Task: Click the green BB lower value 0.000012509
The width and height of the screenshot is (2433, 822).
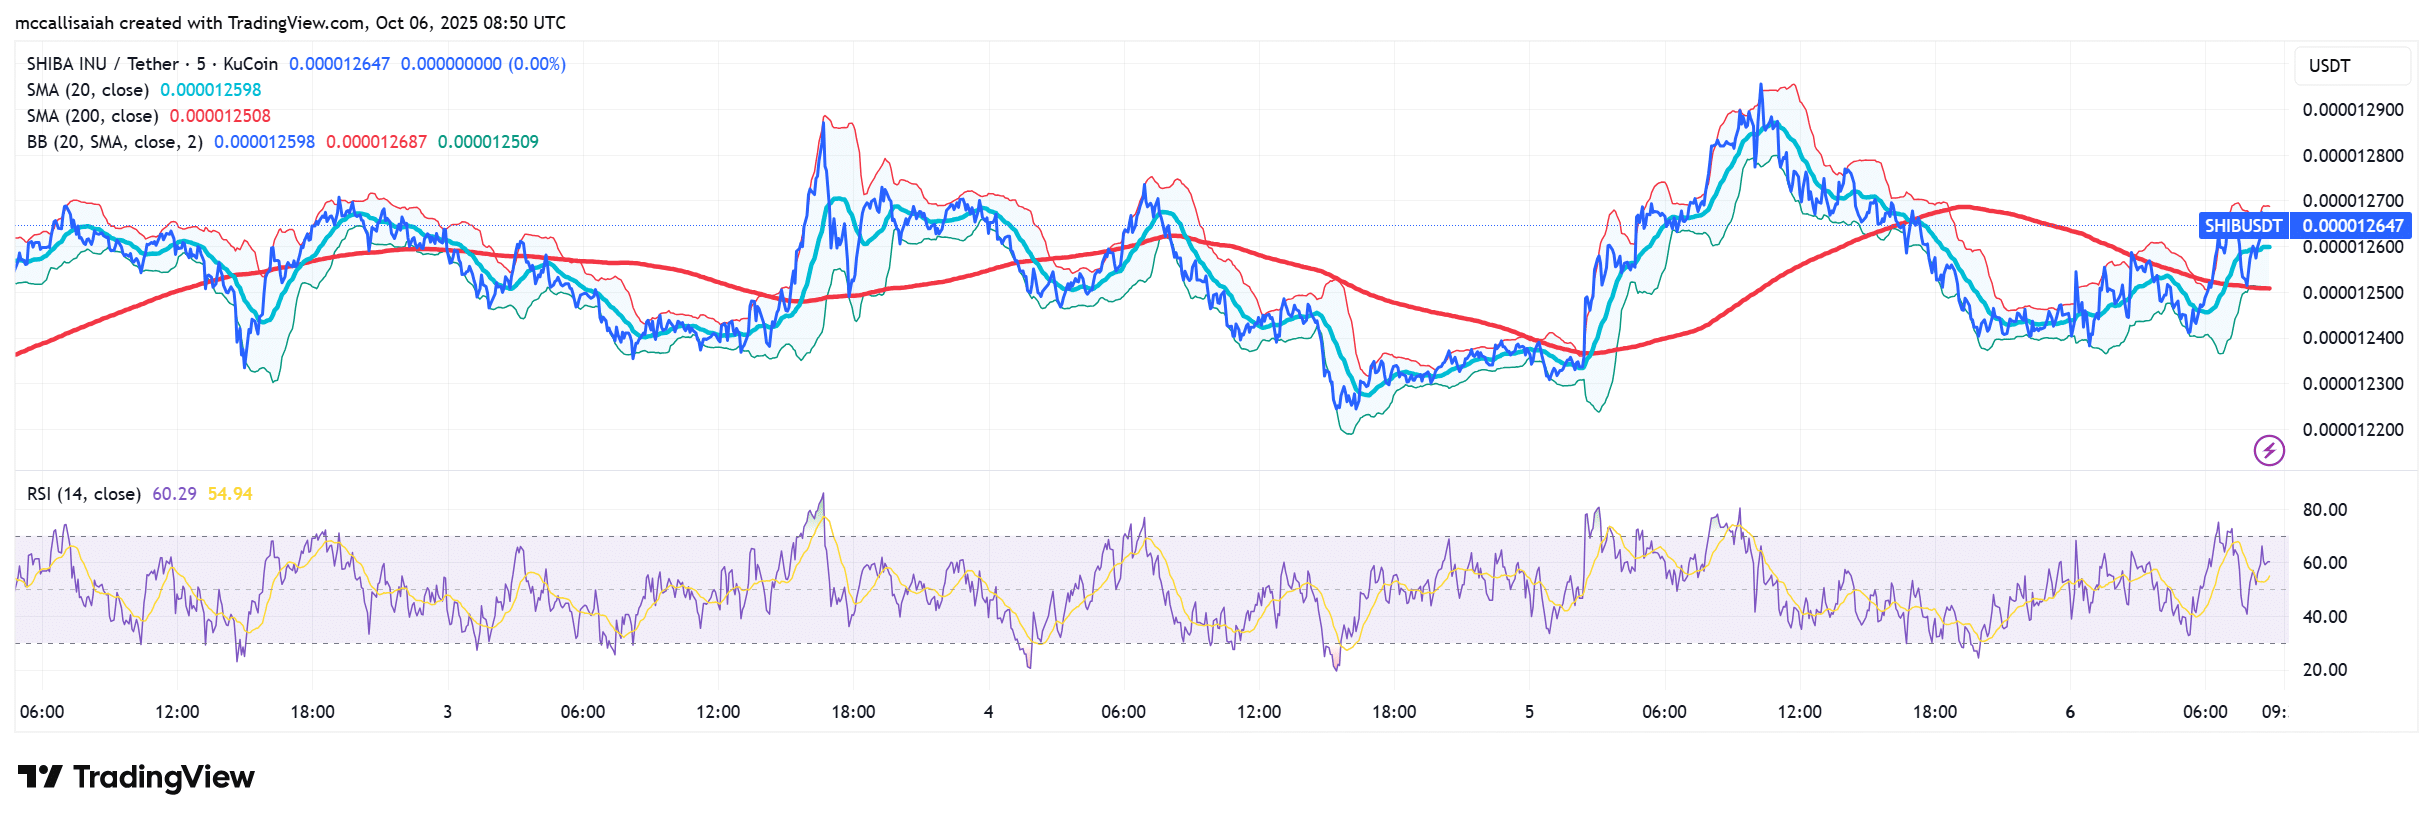Action: coord(488,142)
